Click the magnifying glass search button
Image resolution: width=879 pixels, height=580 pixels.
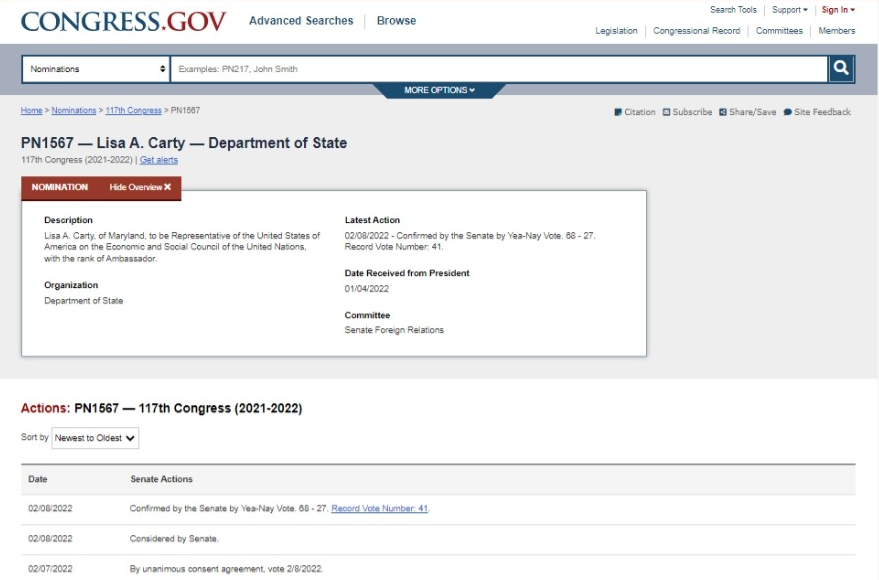(x=841, y=69)
